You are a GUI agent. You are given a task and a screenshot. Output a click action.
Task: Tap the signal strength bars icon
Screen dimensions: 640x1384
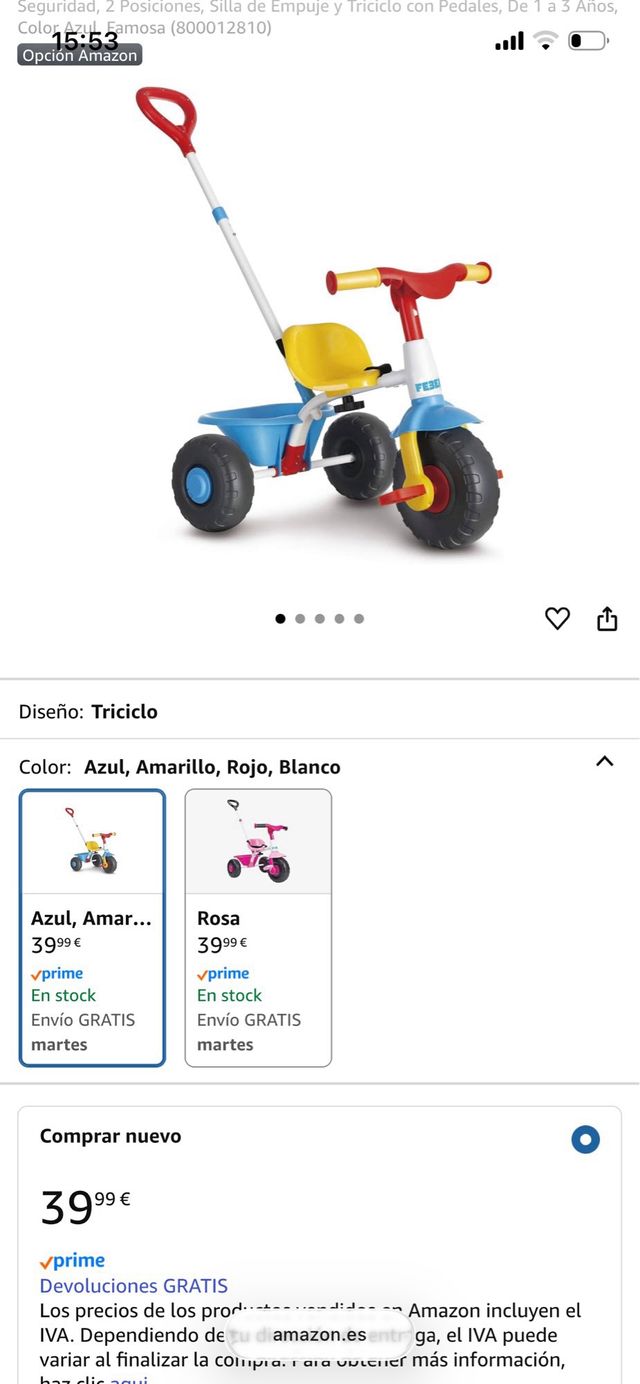(508, 42)
